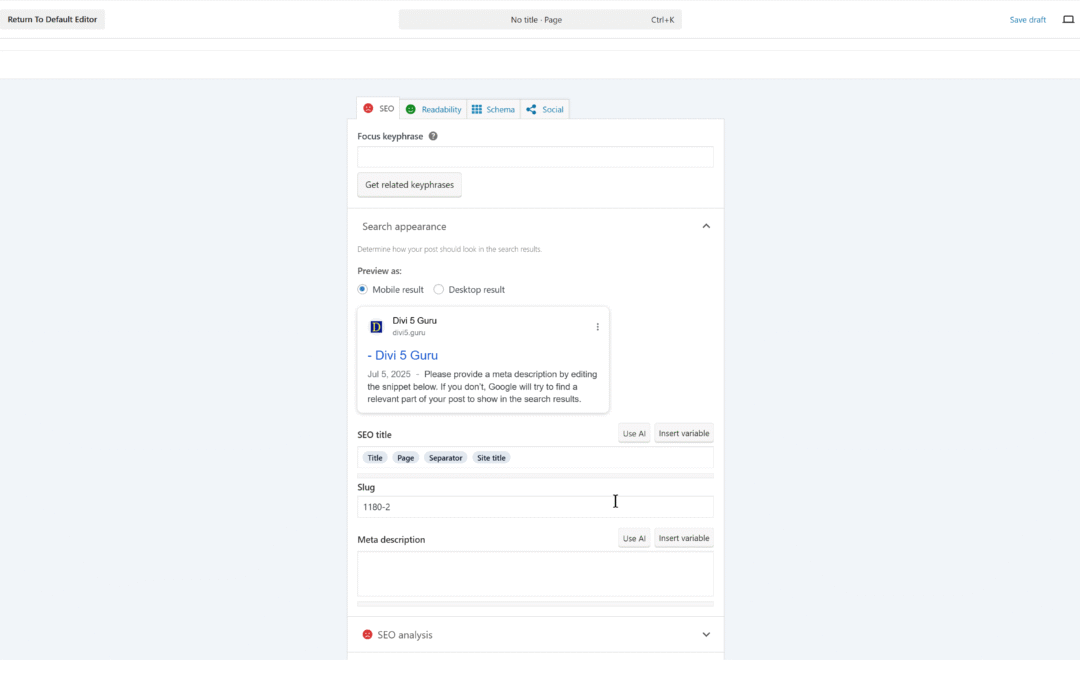Select the Mobile result radio button

pos(362,289)
